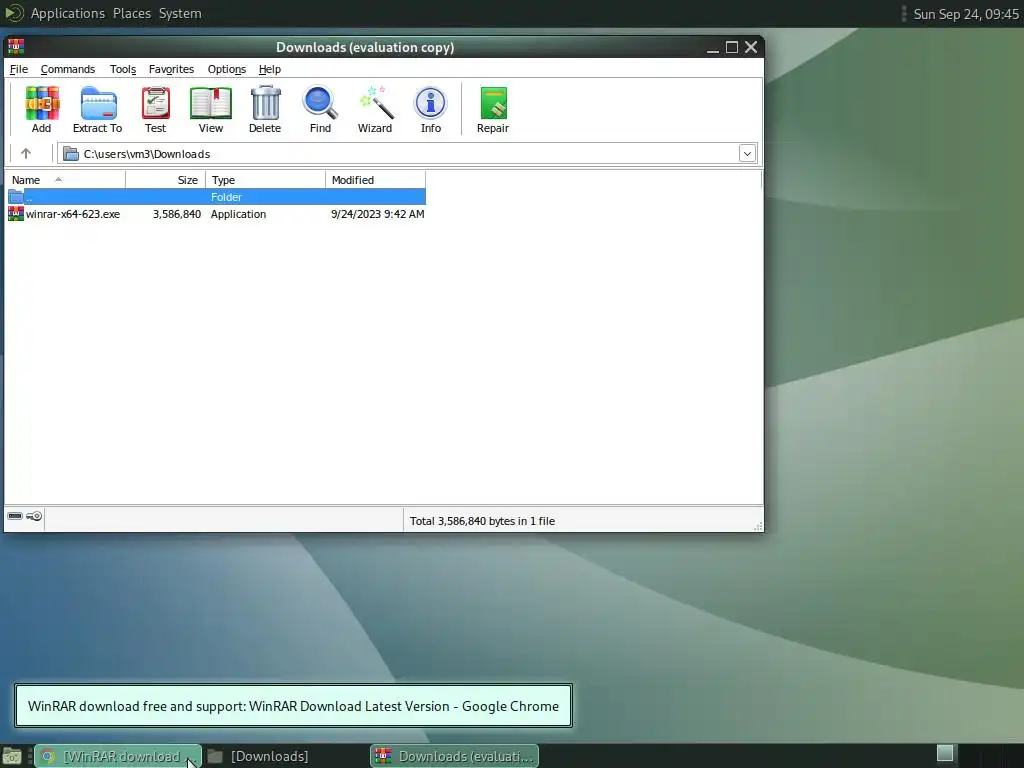Image resolution: width=1024 pixels, height=768 pixels.
Task: Open the Favorites menu
Action: 171,69
